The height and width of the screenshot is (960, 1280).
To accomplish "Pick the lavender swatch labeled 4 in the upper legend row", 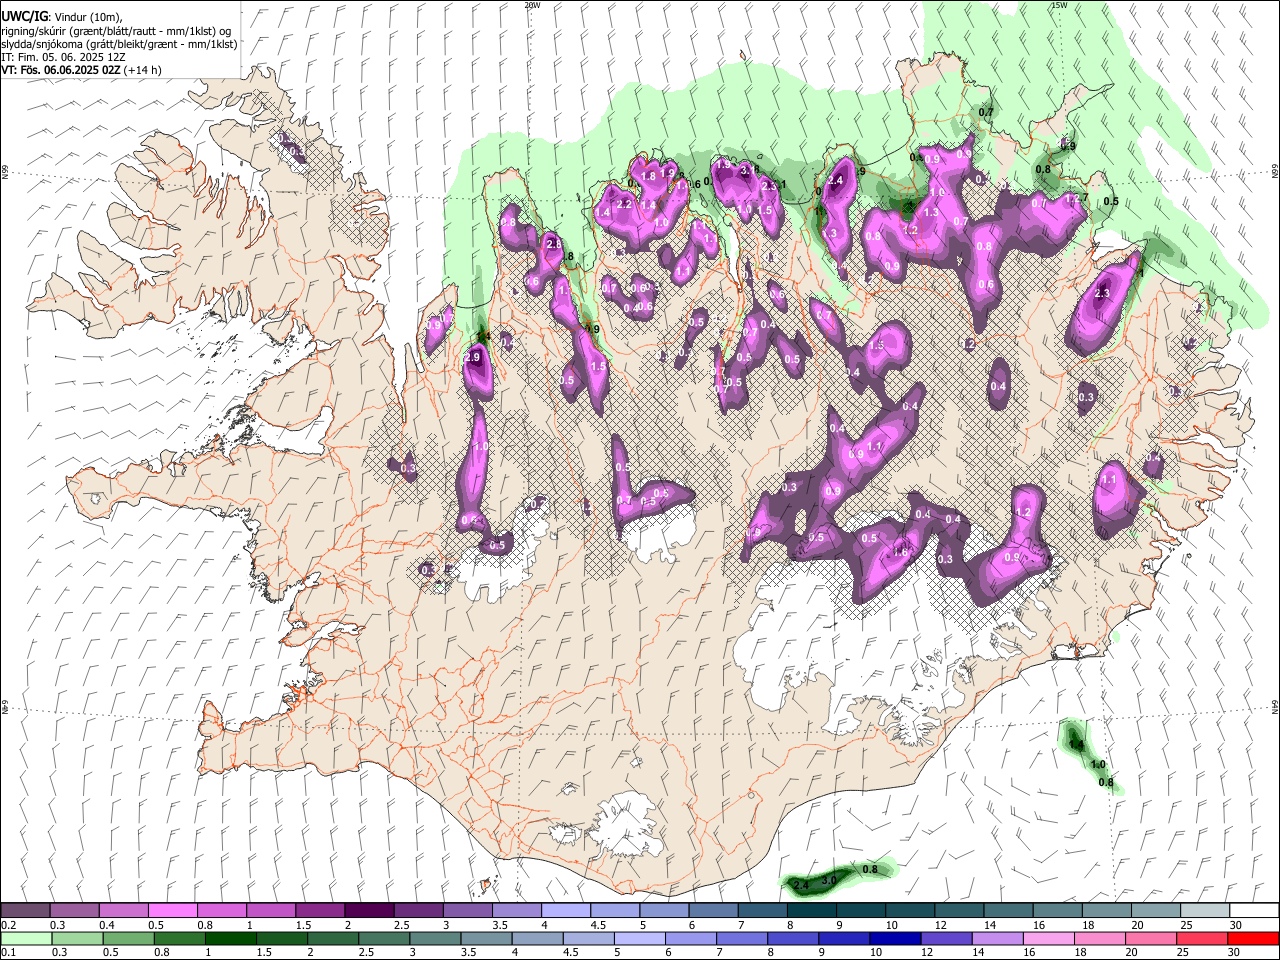I will click(566, 910).
